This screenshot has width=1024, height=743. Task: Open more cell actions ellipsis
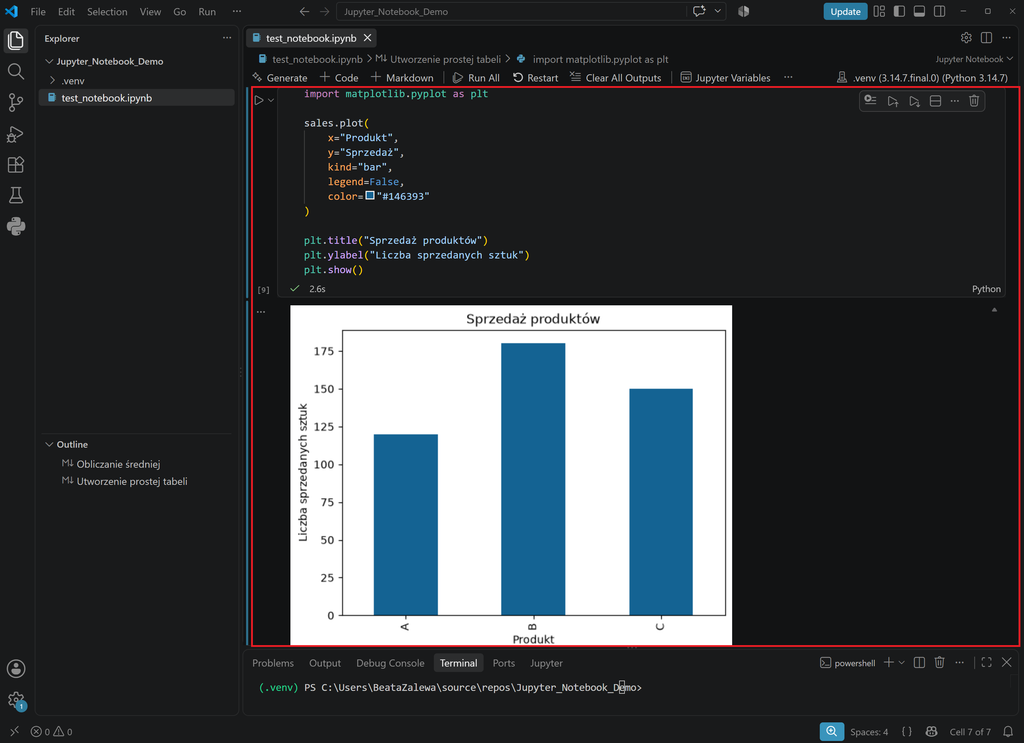pyautogui.click(x=955, y=101)
